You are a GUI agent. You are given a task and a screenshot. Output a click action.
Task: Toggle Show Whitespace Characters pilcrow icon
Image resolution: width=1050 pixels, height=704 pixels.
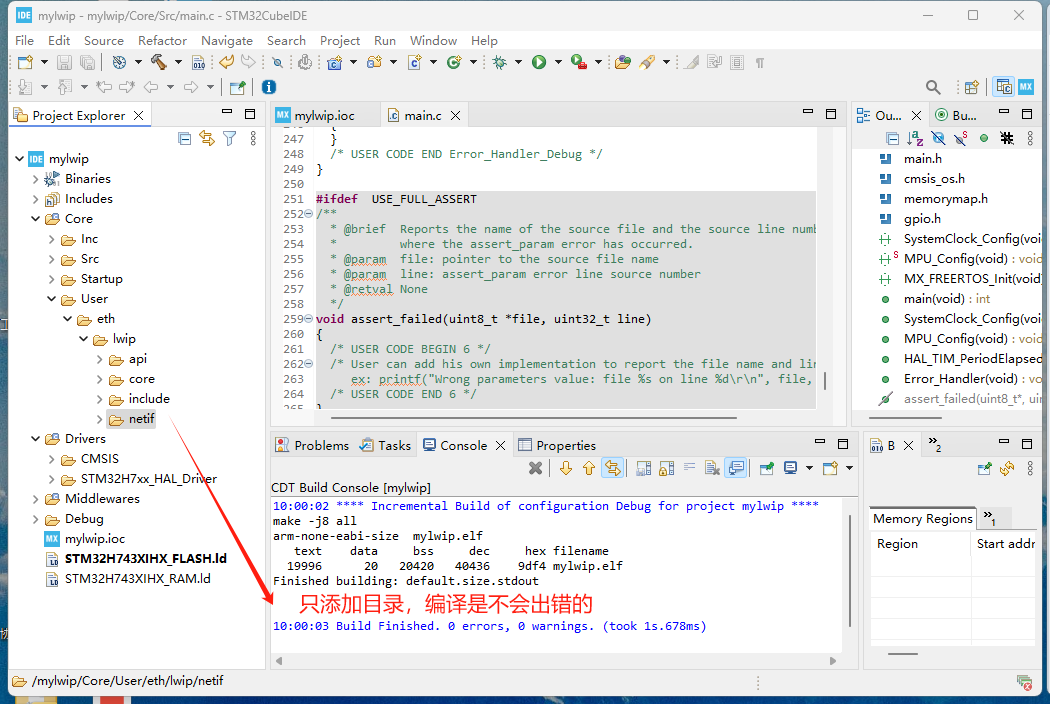click(760, 62)
